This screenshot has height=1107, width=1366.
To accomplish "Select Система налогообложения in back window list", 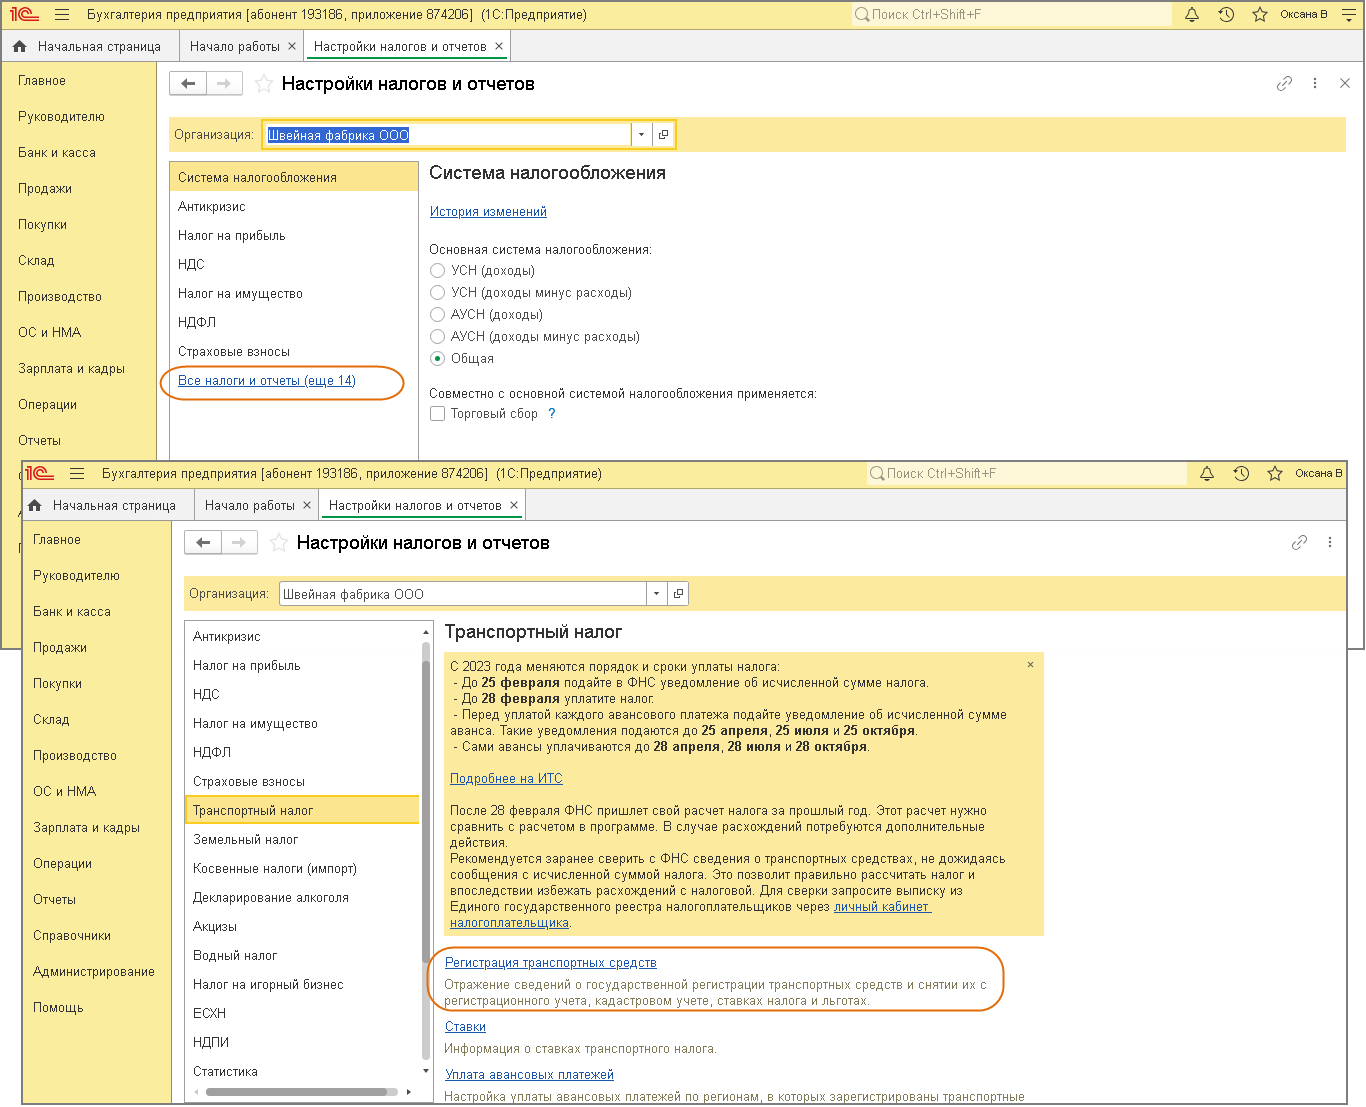I will click(x=294, y=178).
